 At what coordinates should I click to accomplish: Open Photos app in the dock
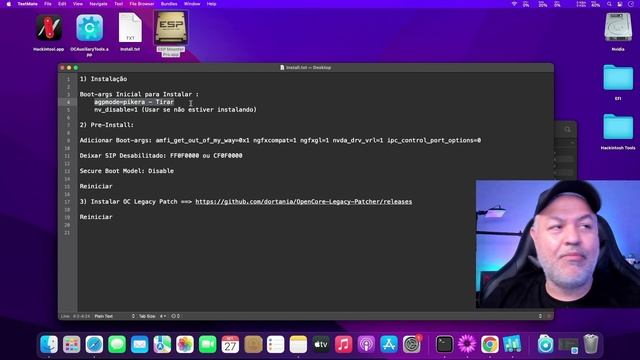(185, 344)
